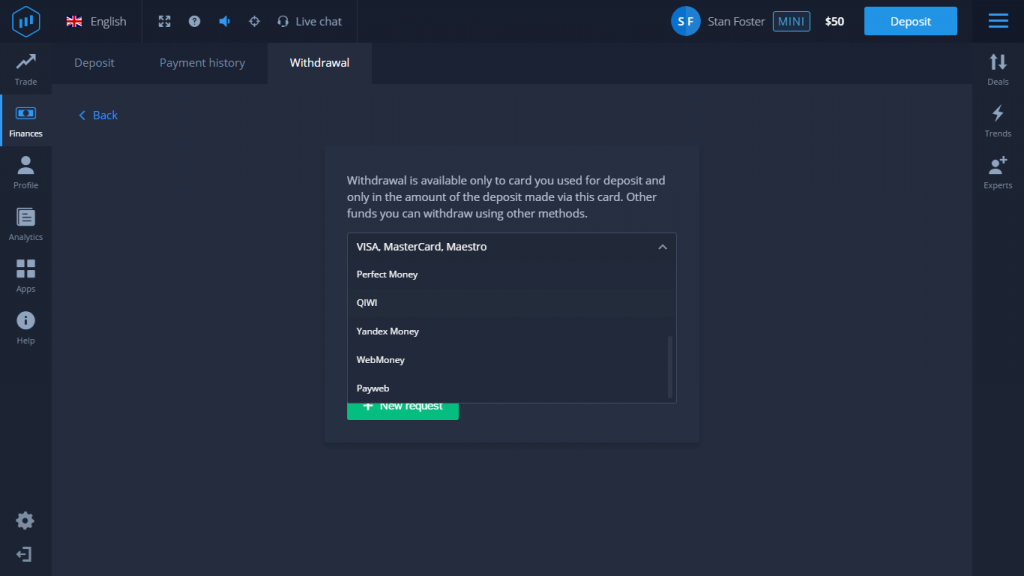Toggle fullscreen mode icon
The image size is (1024, 576).
point(165,22)
